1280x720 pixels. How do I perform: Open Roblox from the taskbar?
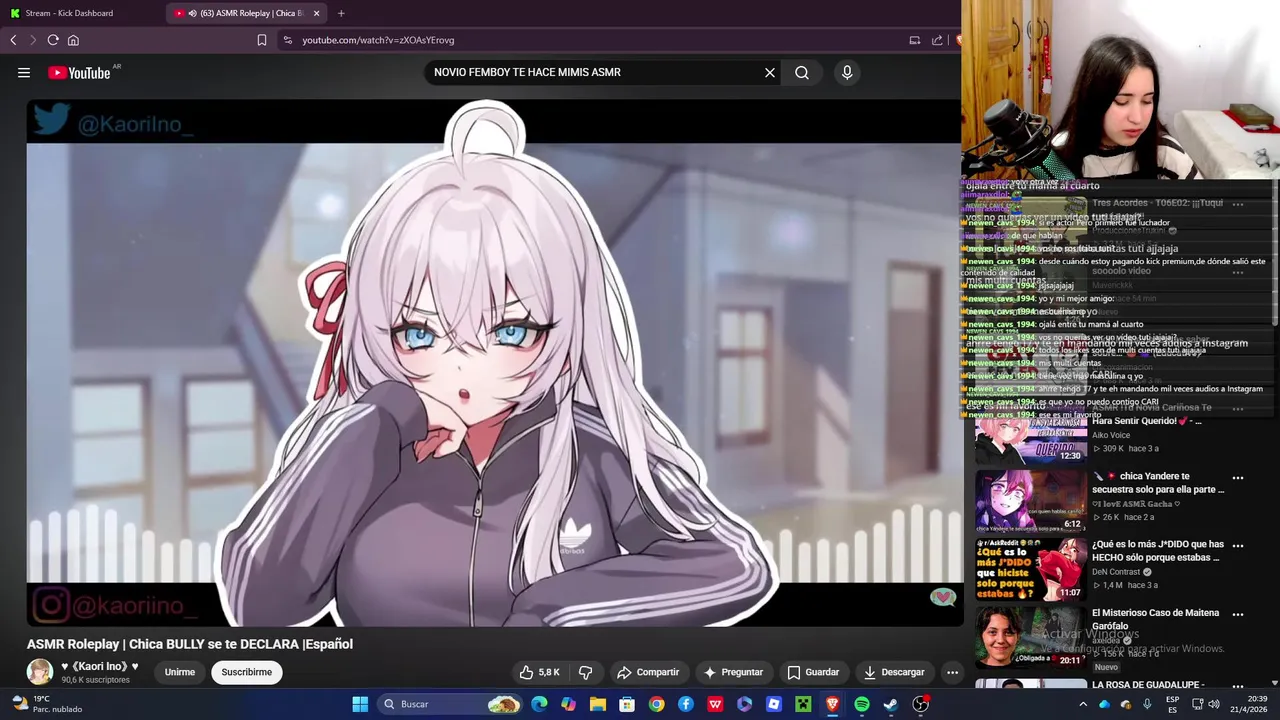774,704
